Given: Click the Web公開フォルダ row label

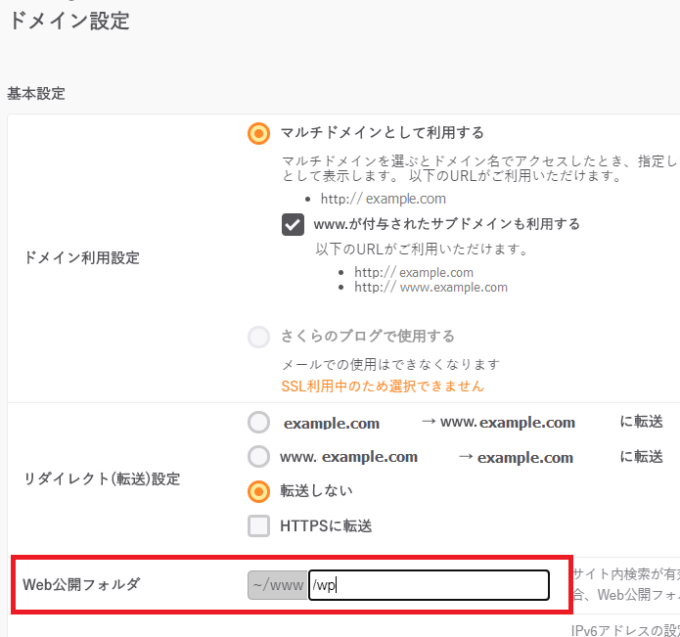Looking at the screenshot, I should [82, 584].
